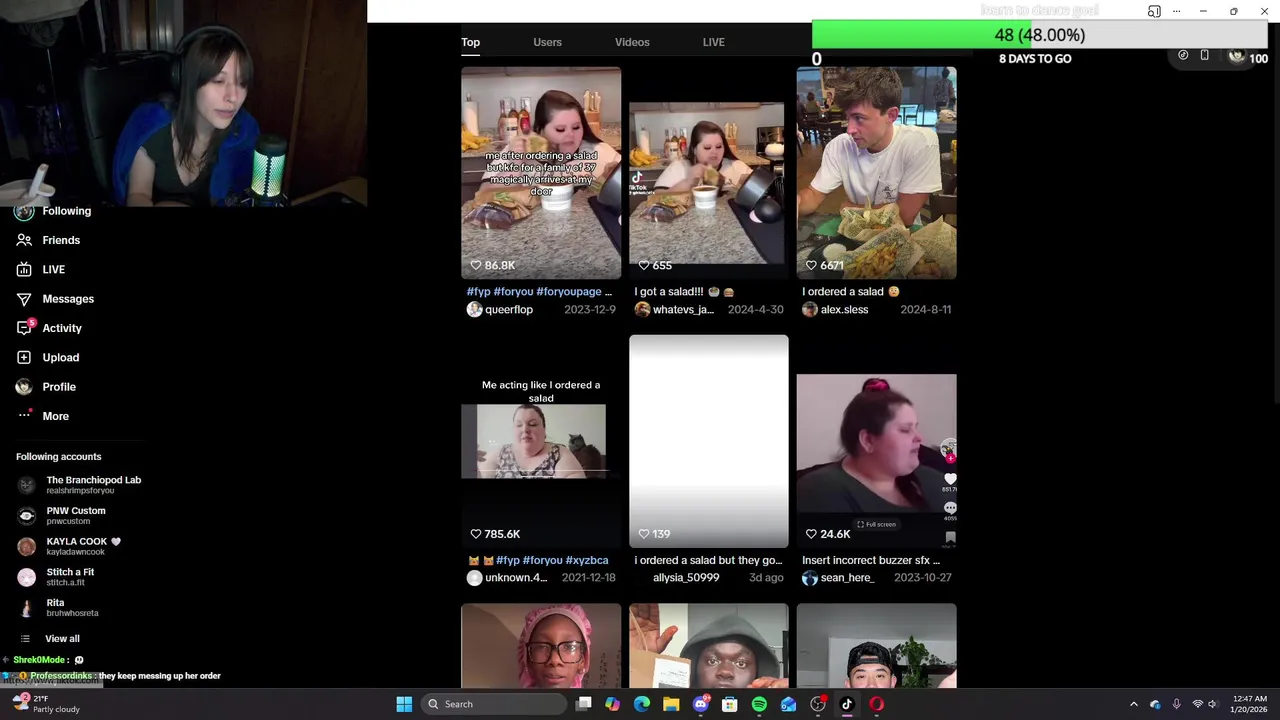Open Rita bruhwhosreta account
This screenshot has width=1280, height=720.
(x=58, y=608)
